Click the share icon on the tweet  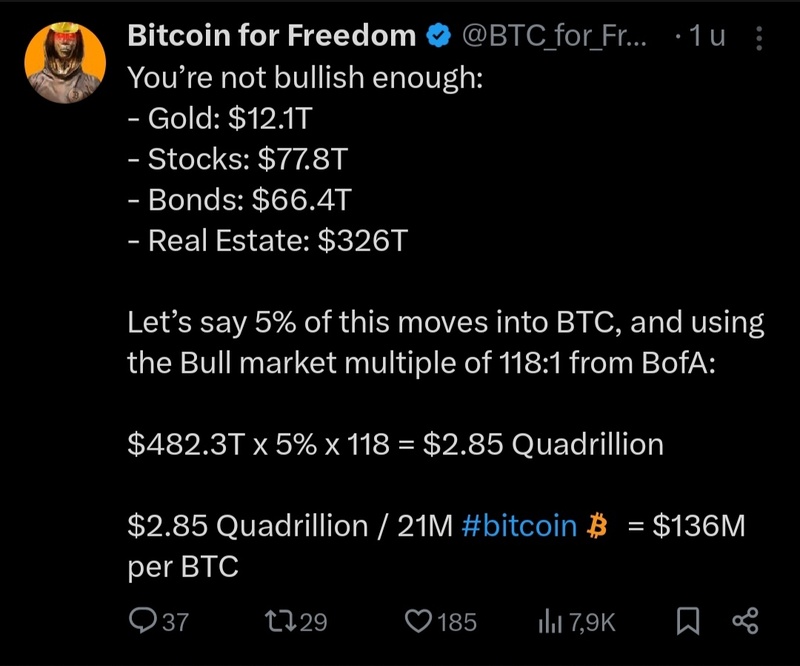pos(745,622)
